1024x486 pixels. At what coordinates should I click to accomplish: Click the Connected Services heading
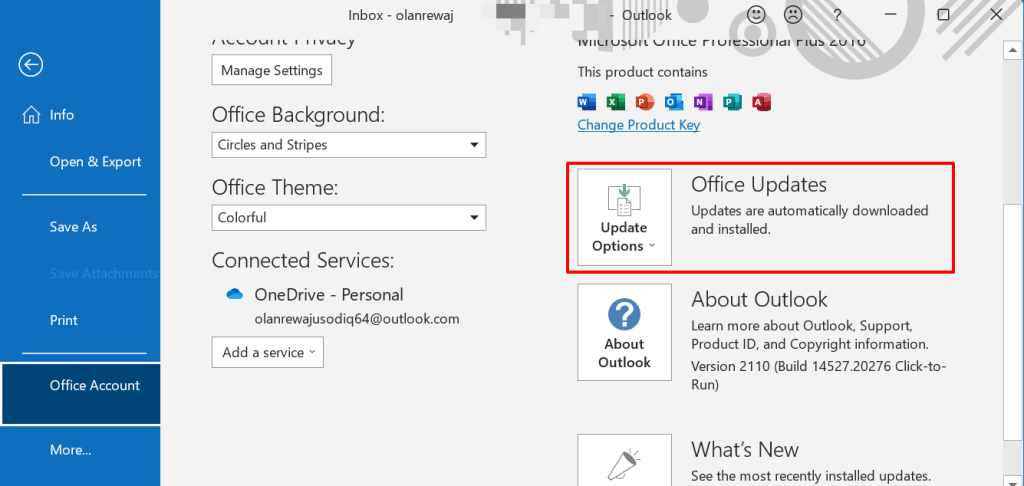[x=303, y=261]
